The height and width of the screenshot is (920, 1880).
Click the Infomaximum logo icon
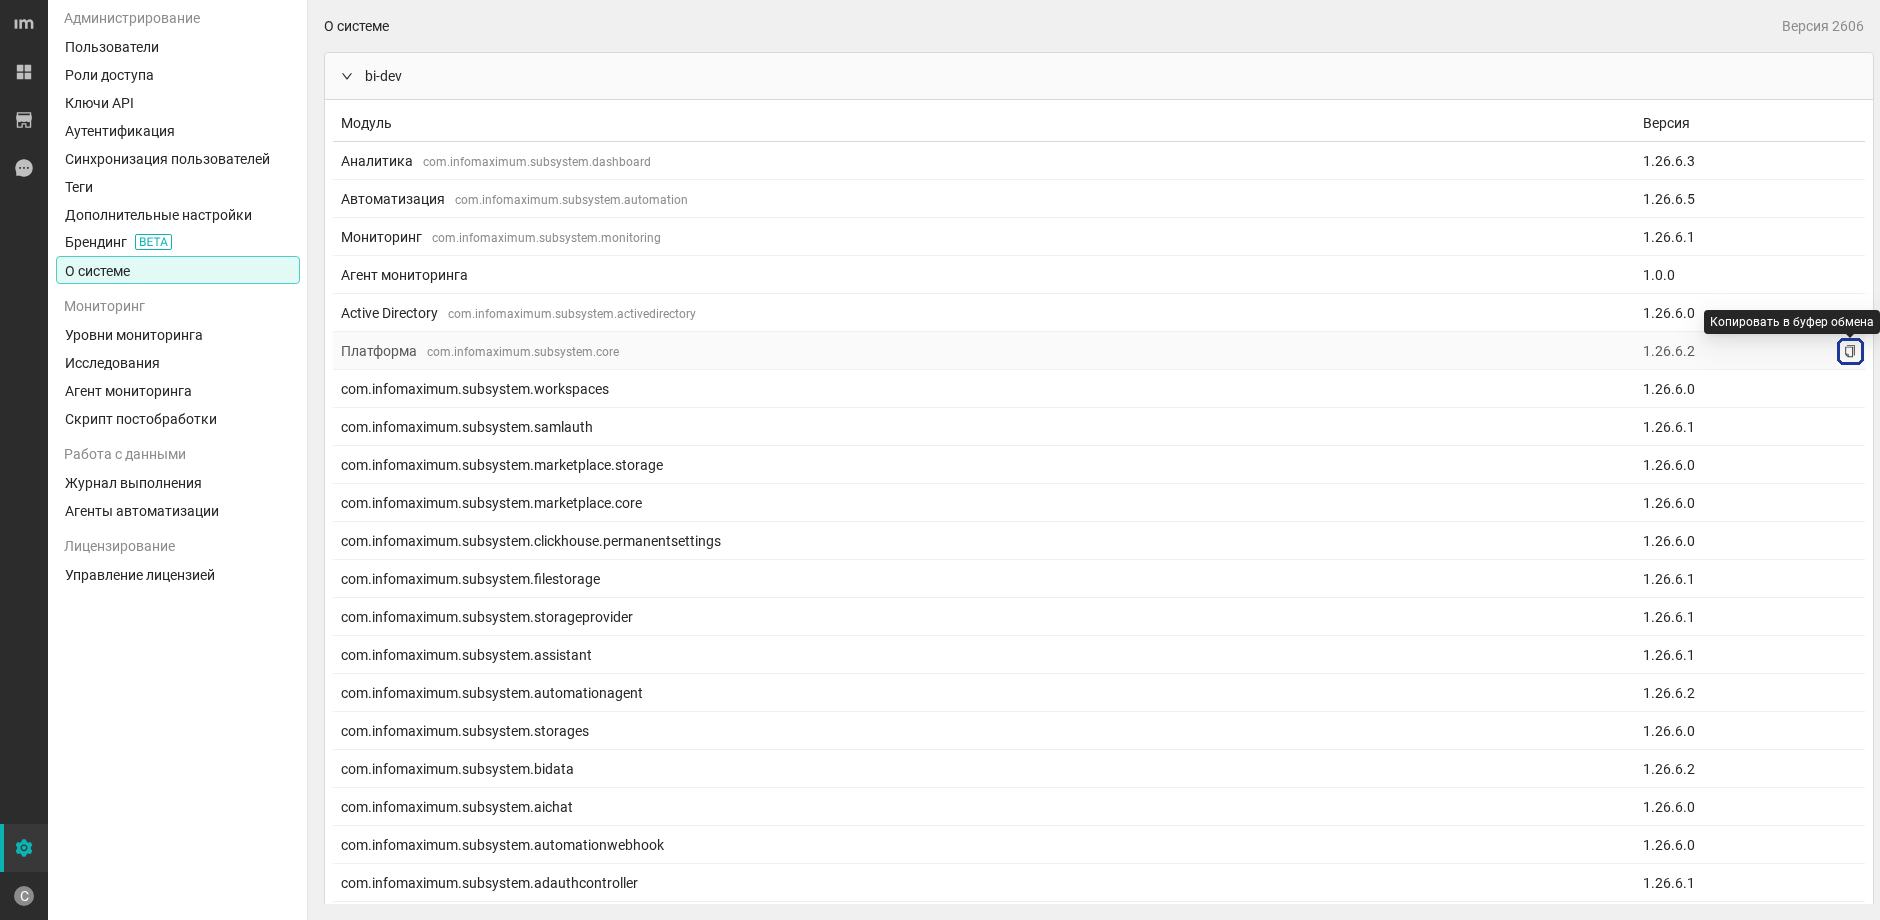pyautogui.click(x=24, y=24)
